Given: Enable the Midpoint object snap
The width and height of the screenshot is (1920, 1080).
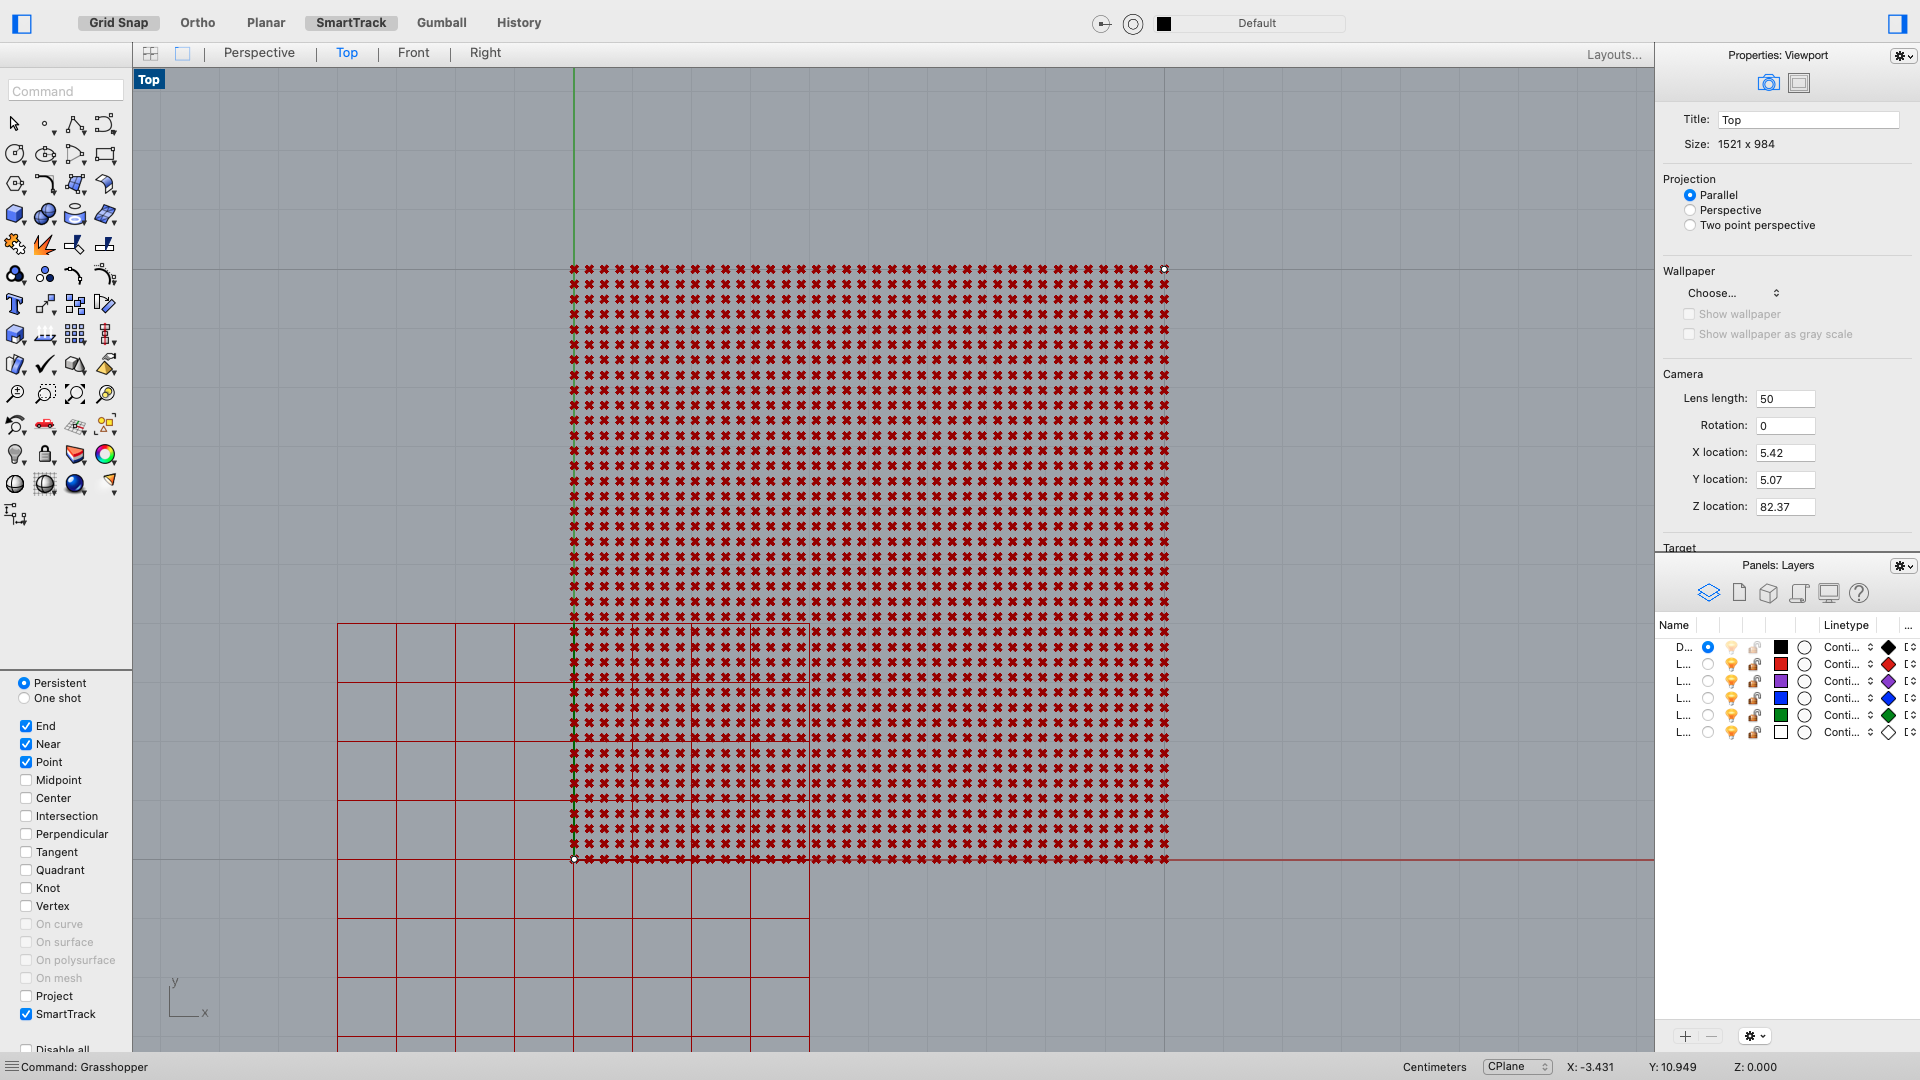Looking at the screenshot, I should (26, 780).
